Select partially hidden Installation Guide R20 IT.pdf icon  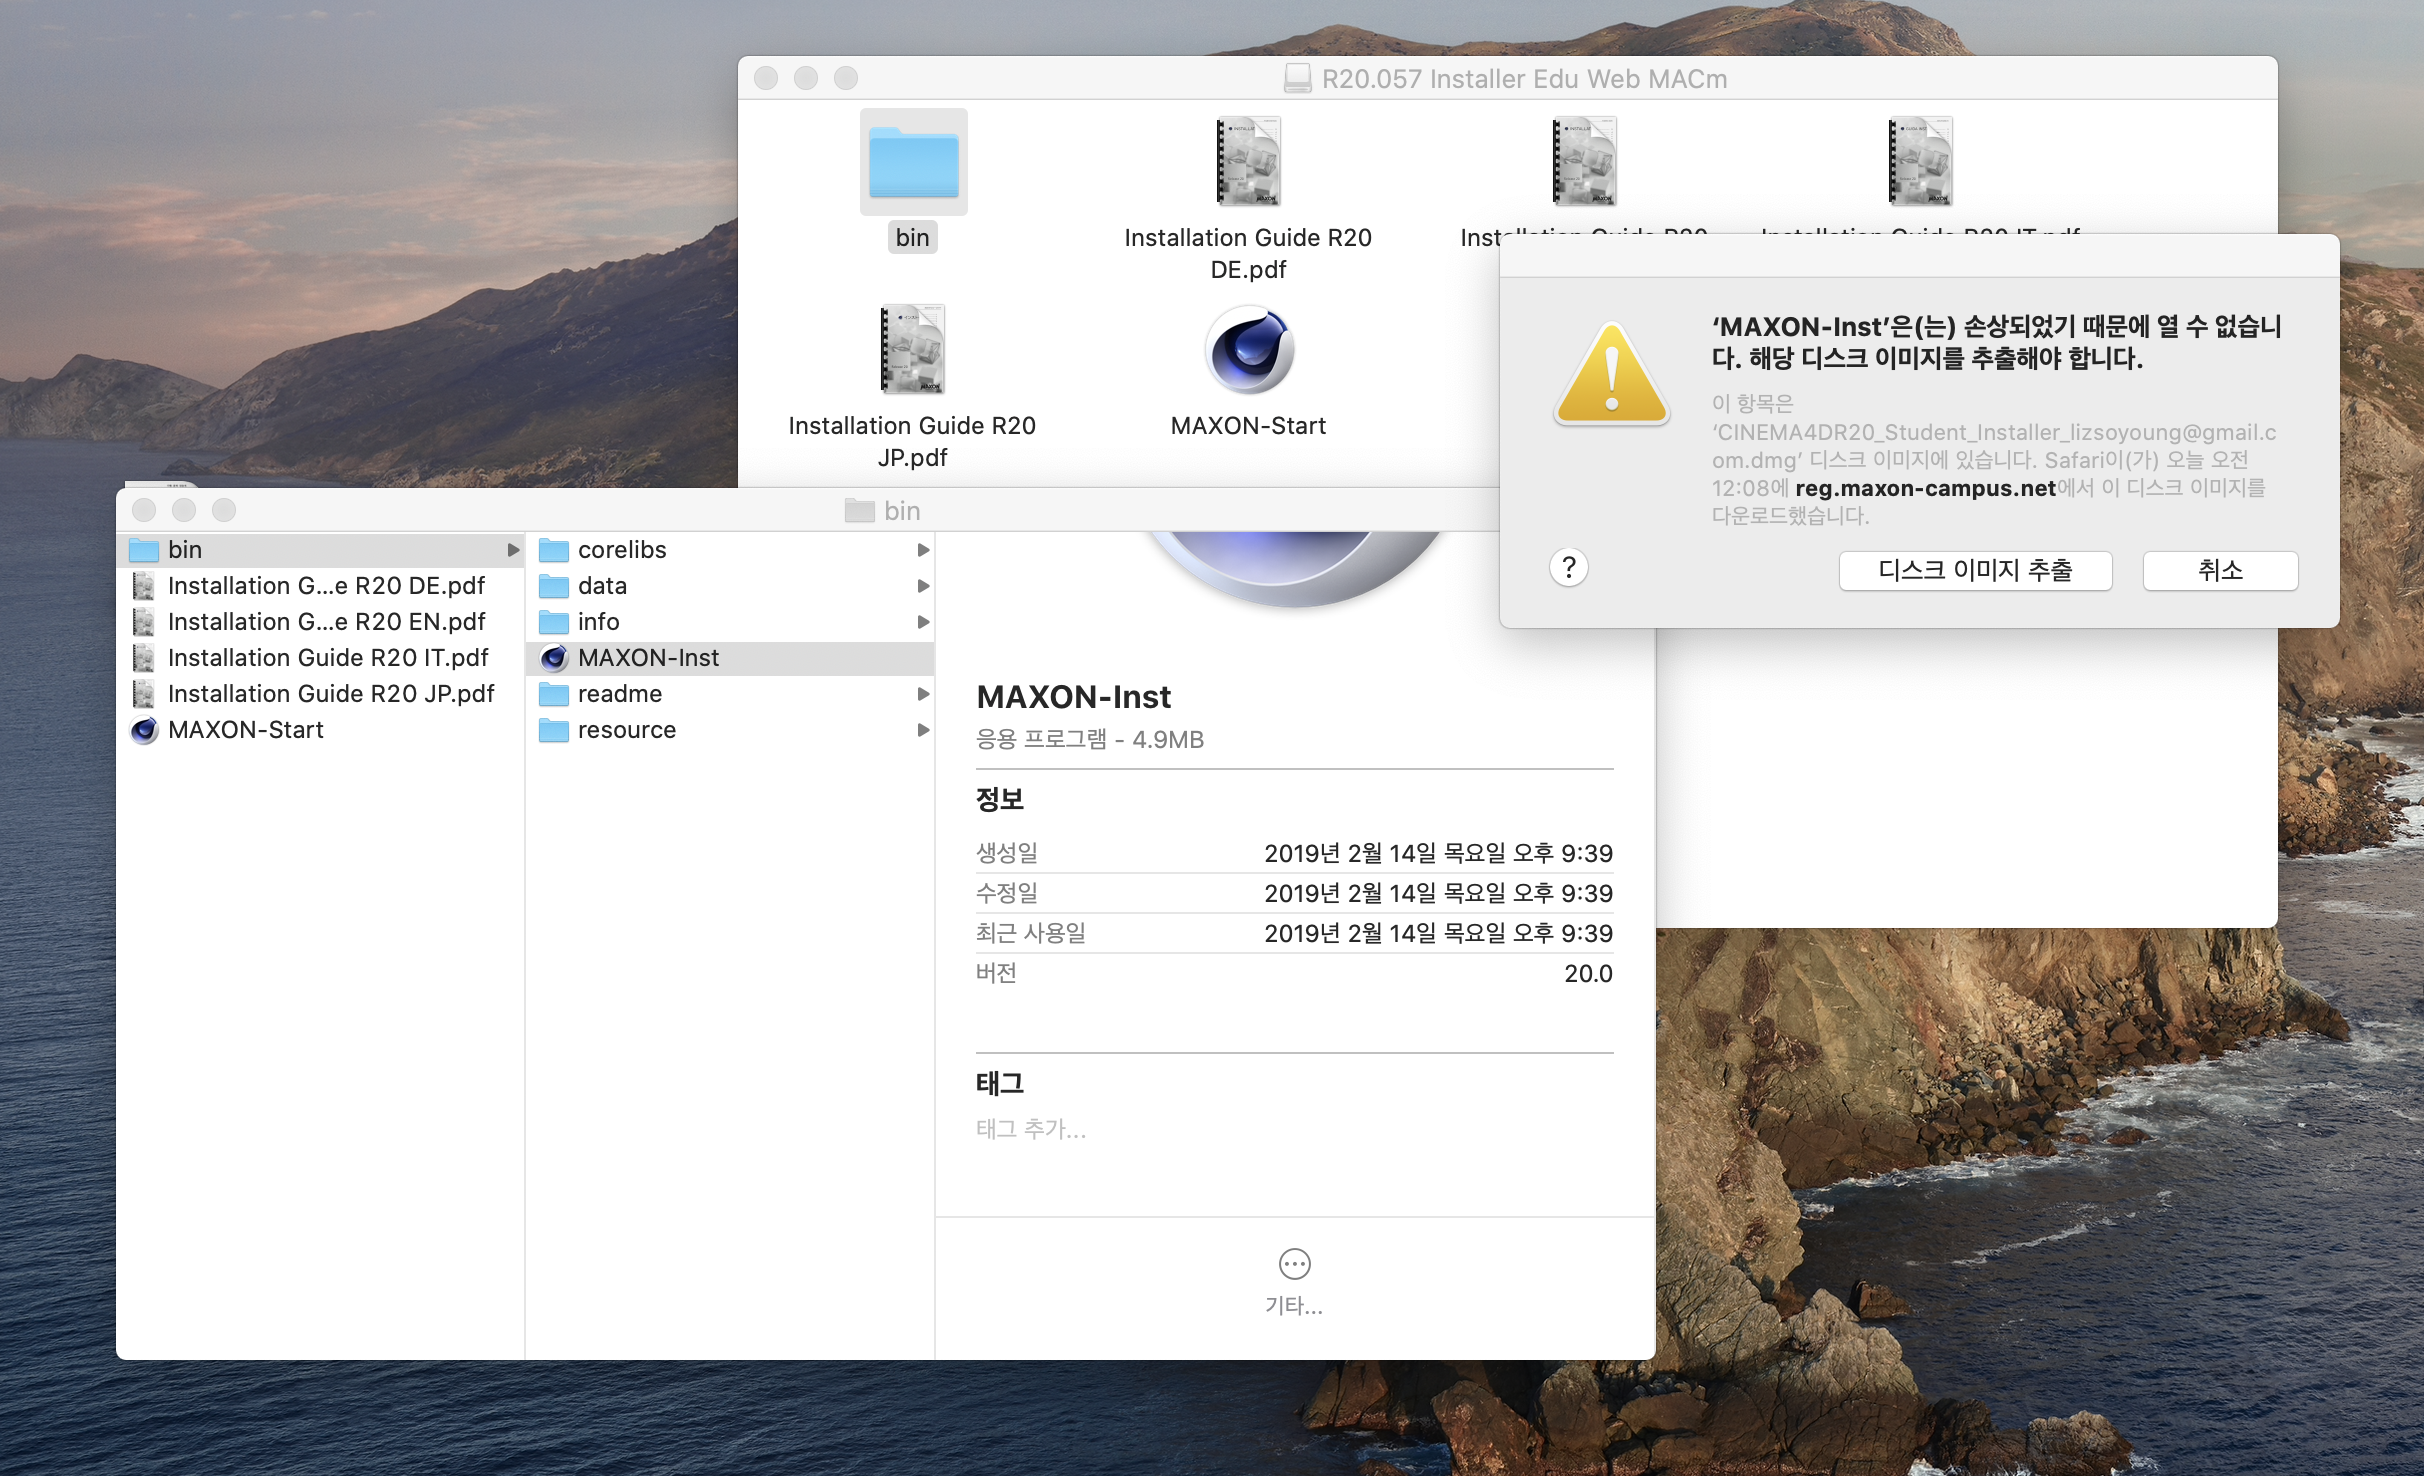pos(1920,162)
